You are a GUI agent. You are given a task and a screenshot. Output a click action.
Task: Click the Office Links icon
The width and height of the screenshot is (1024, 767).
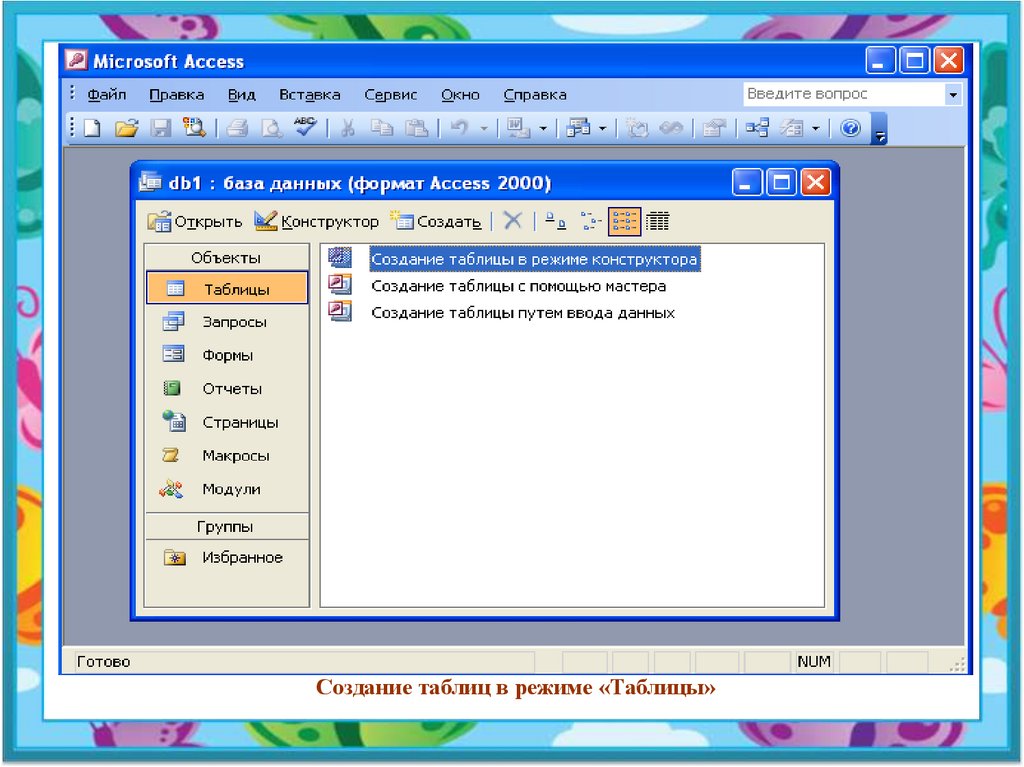(519, 127)
